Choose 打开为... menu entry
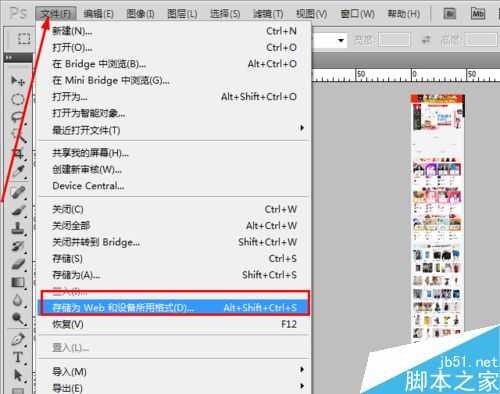 point(175,97)
